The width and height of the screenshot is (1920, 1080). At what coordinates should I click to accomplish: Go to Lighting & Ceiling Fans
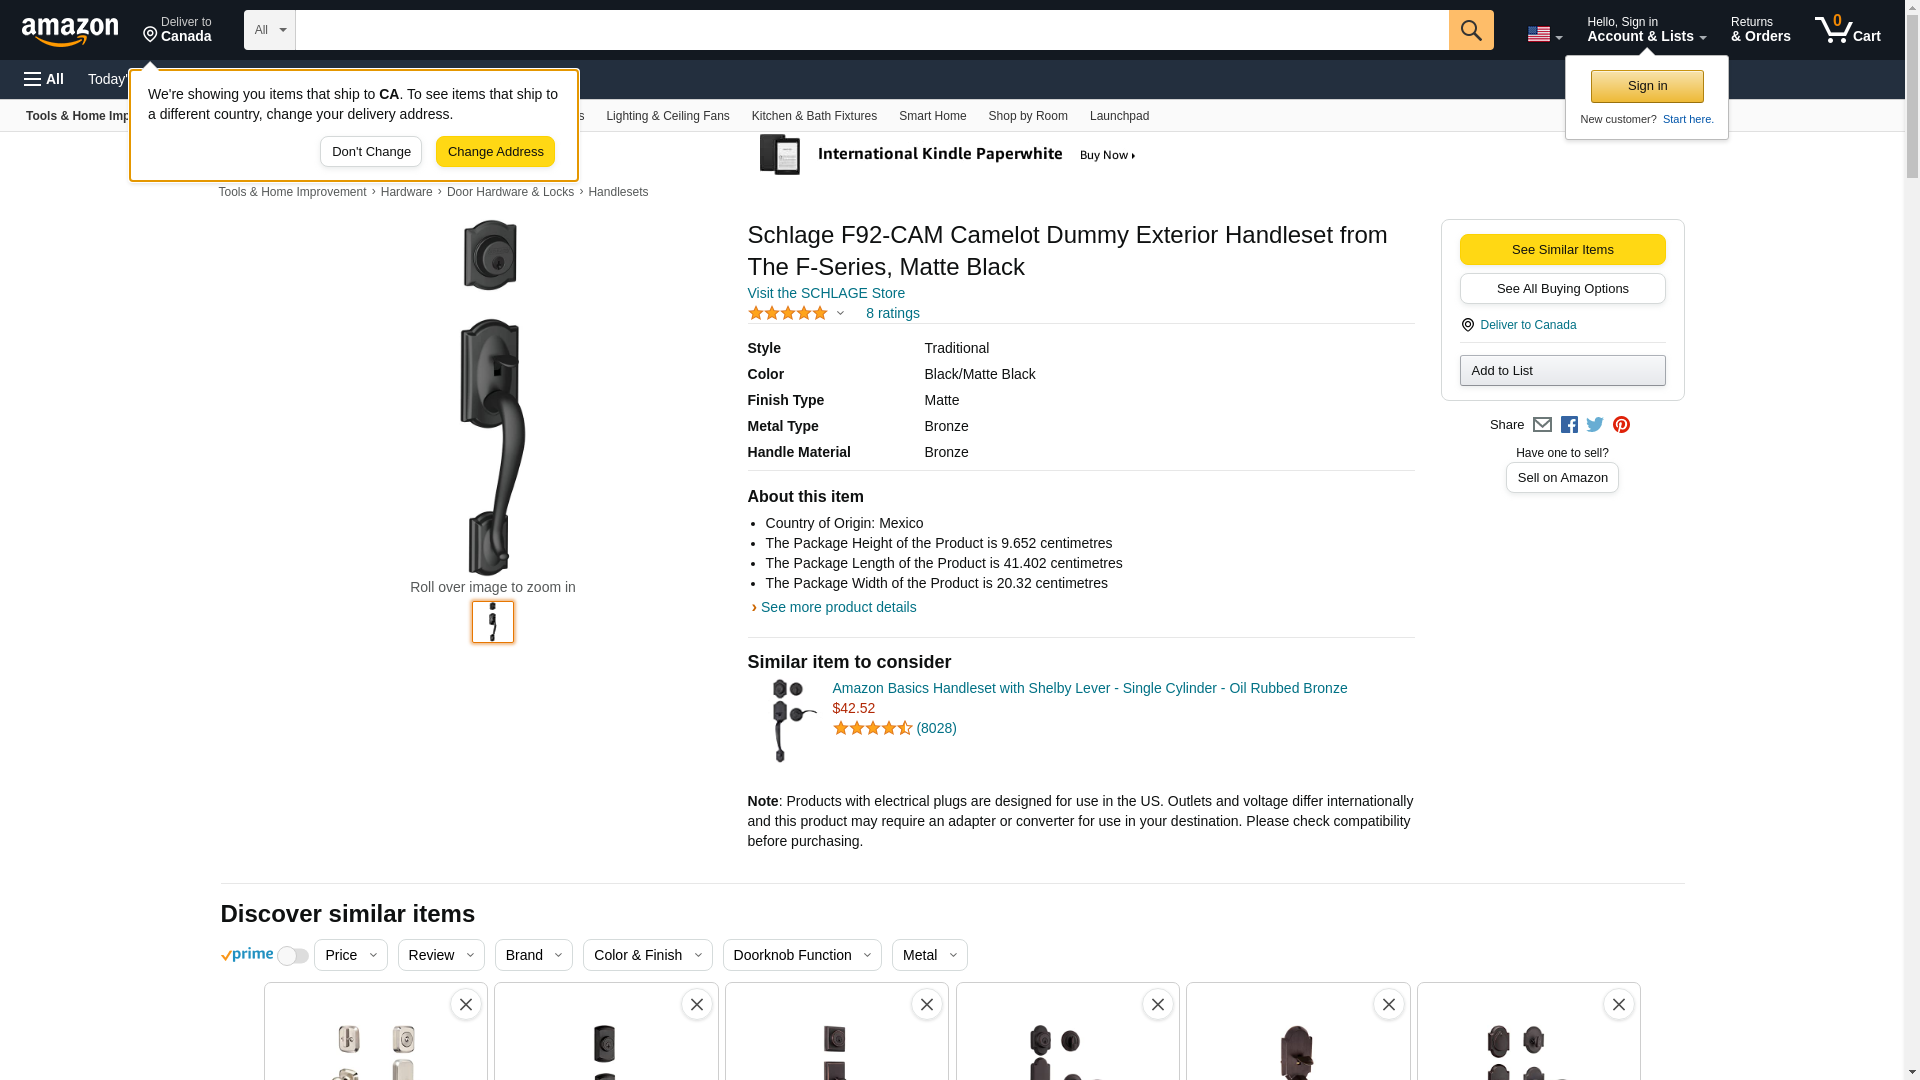[667, 116]
